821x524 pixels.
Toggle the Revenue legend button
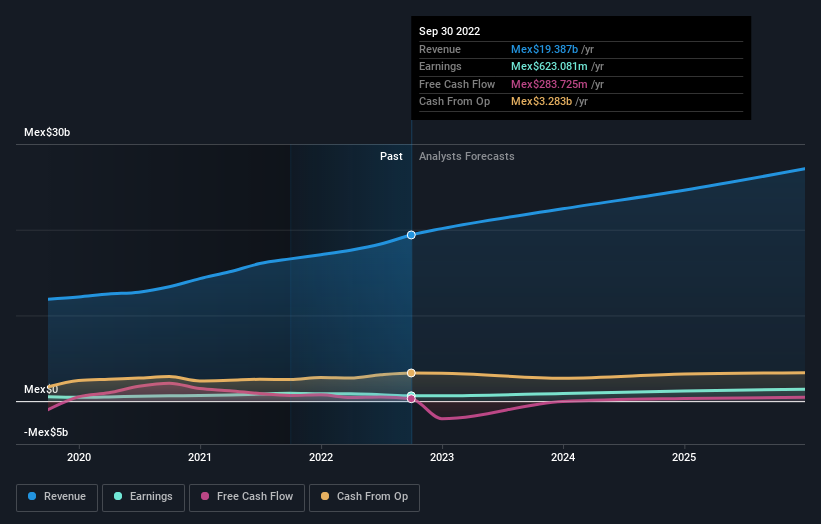tap(57, 497)
